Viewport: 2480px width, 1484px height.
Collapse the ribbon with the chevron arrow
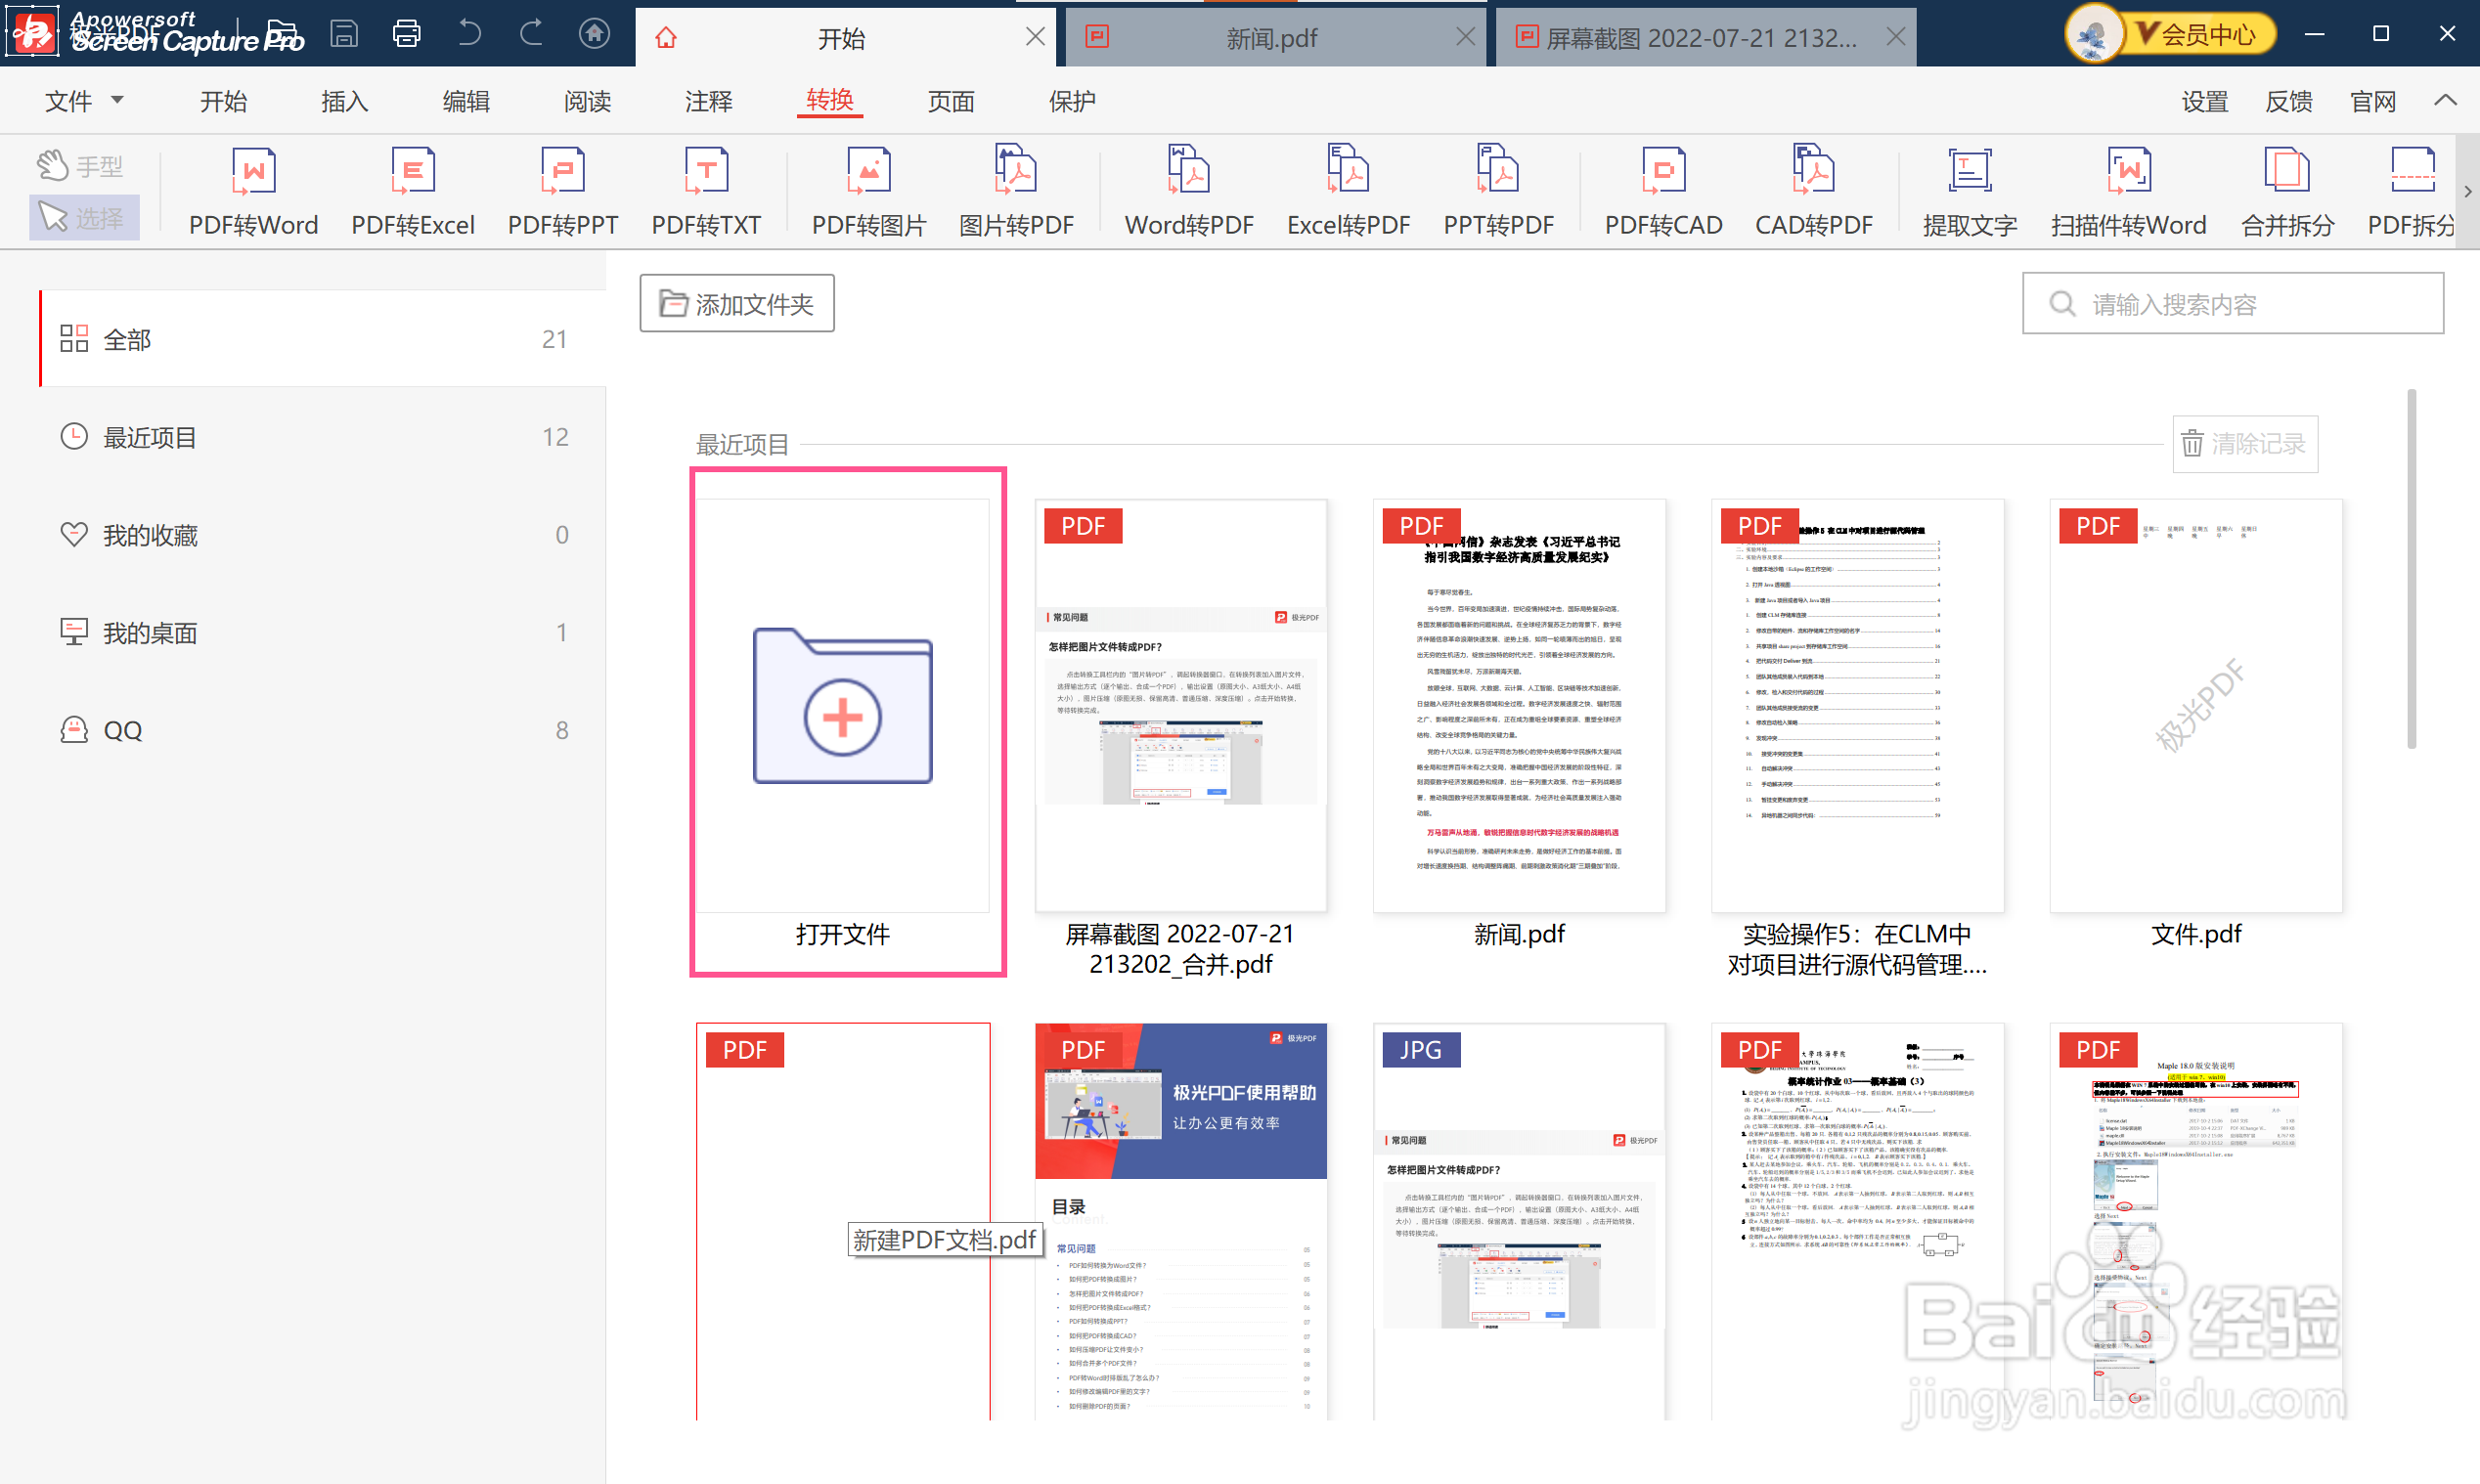point(2445,100)
